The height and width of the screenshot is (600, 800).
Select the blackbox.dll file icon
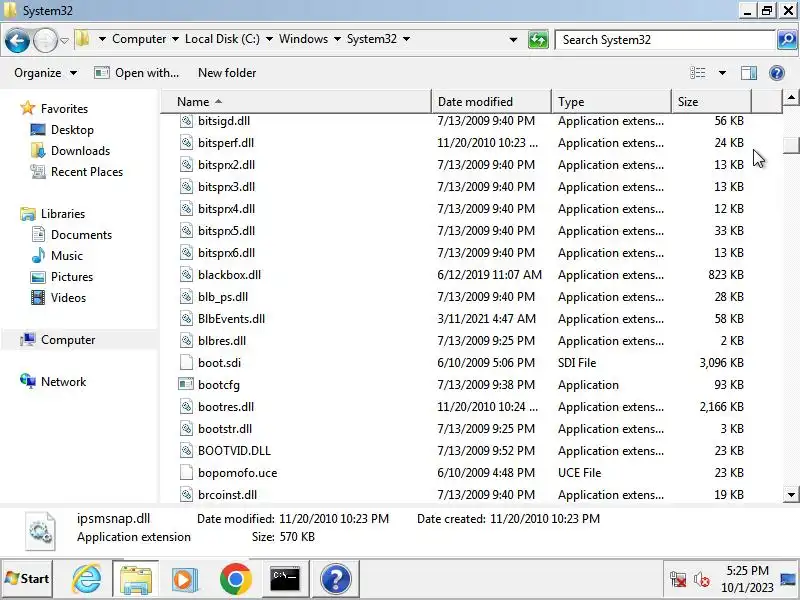186,275
